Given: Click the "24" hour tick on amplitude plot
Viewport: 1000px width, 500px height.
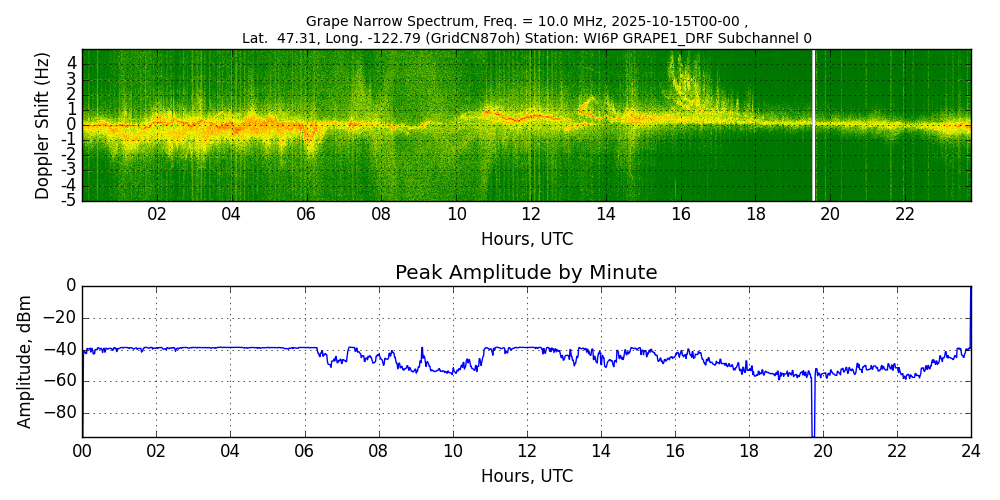Looking at the screenshot, I should (970, 451).
